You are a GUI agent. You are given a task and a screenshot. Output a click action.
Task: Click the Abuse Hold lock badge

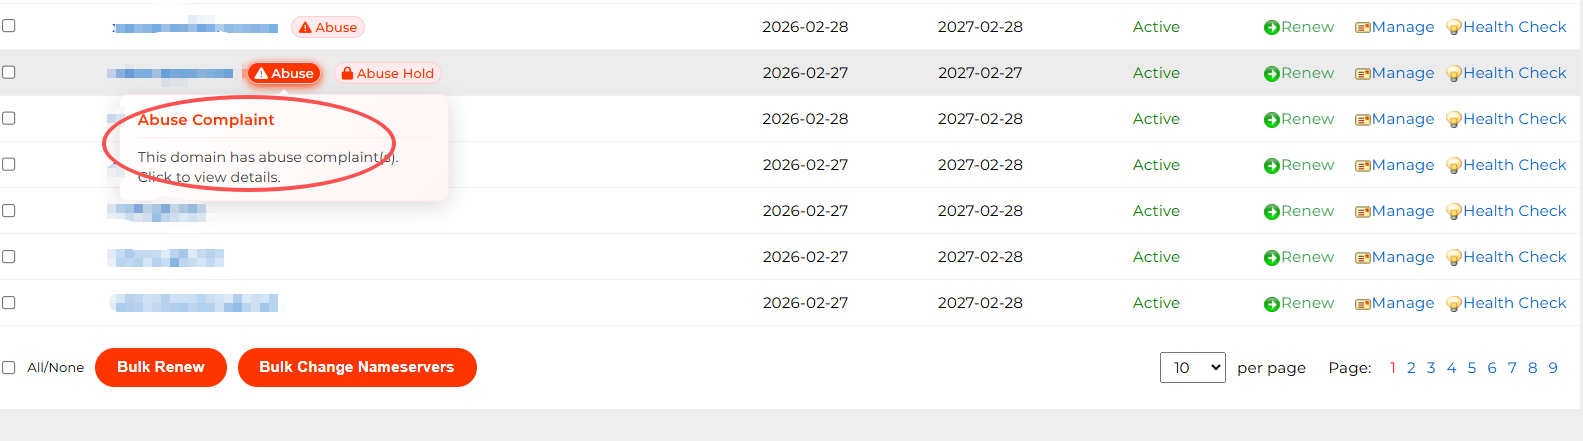pyautogui.click(x=387, y=73)
